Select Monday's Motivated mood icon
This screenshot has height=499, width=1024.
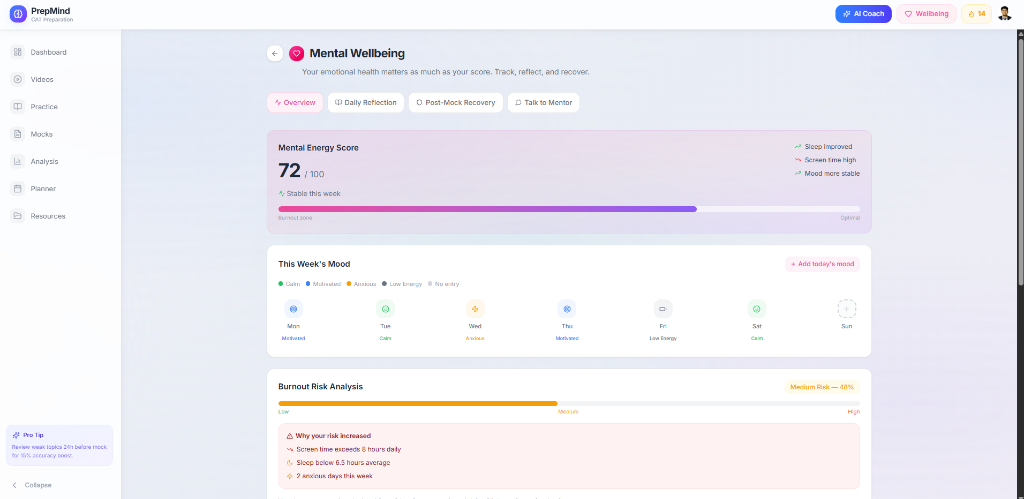(293, 309)
